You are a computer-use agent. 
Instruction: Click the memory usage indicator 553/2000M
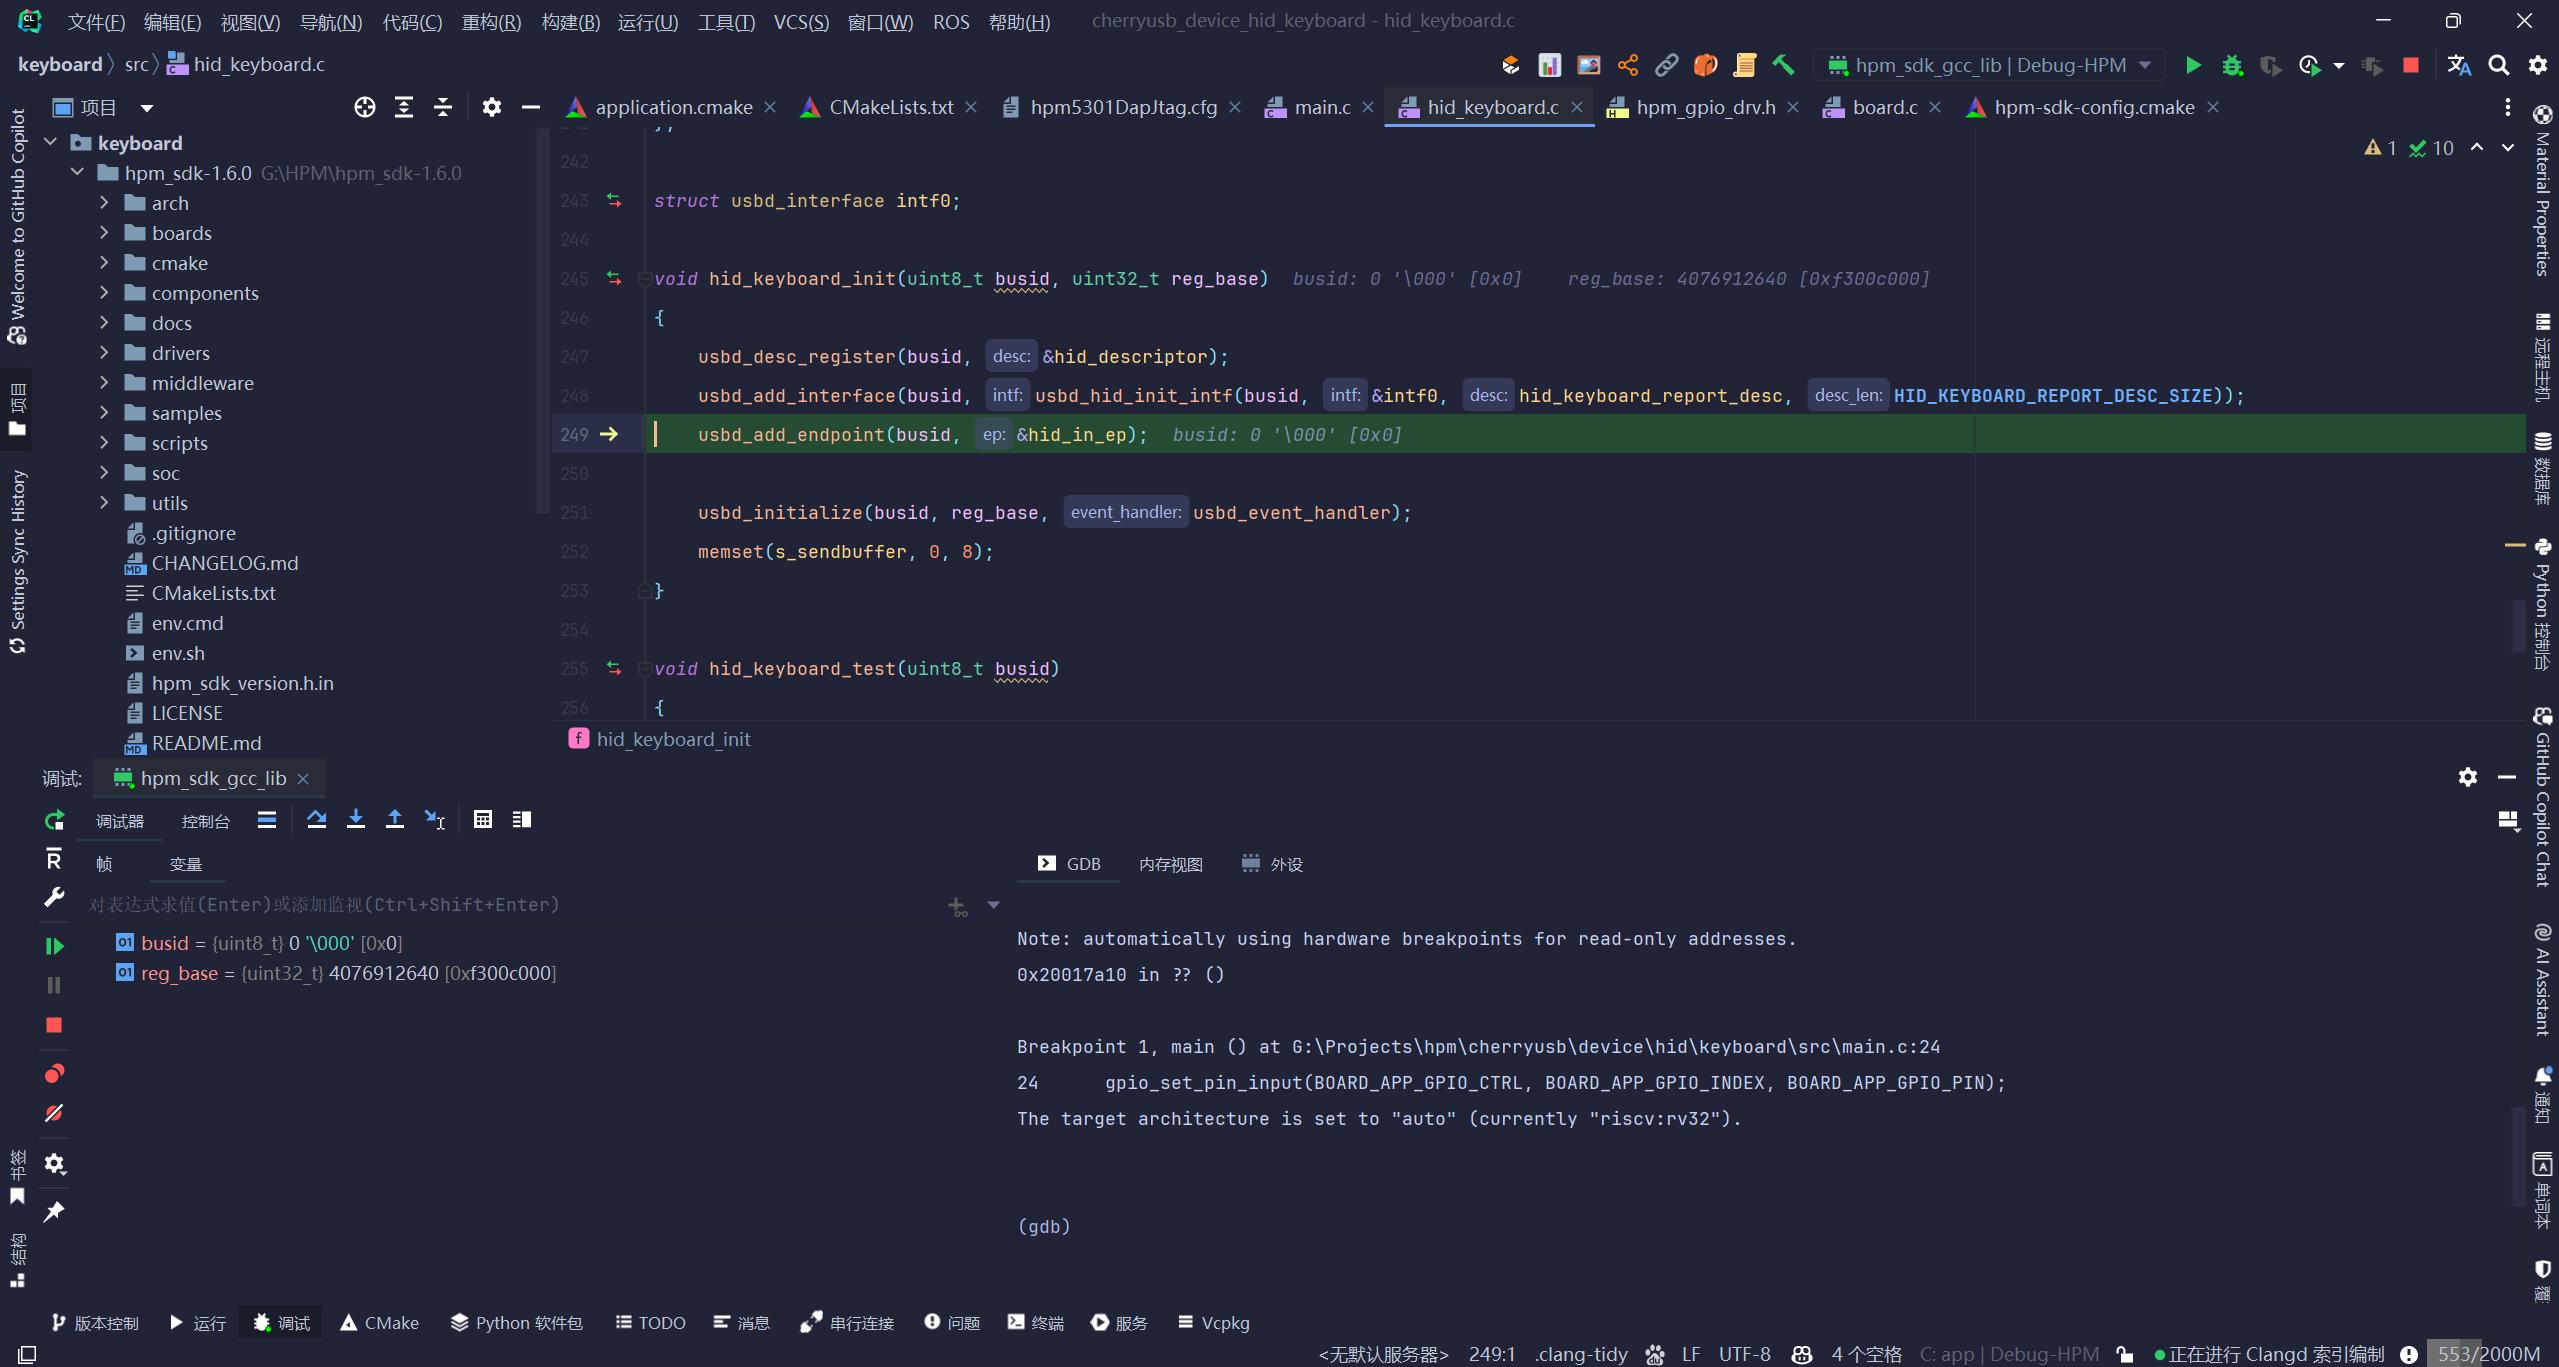pyautogui.click(x=2487, y=1354)
